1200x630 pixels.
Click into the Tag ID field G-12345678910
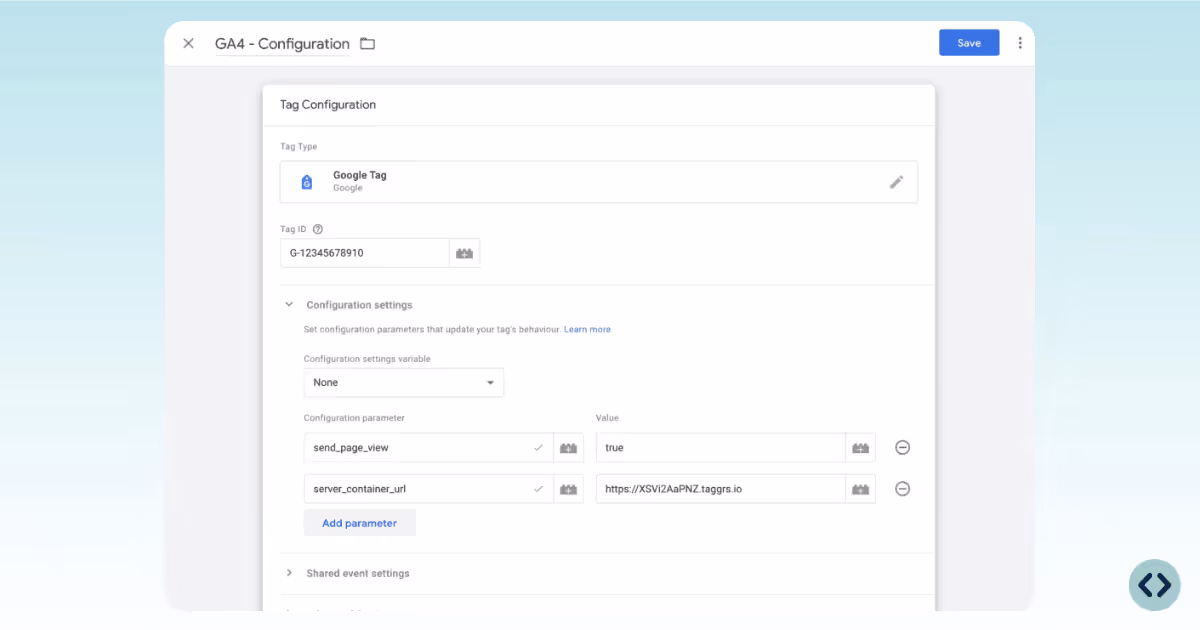coord(365,253)
